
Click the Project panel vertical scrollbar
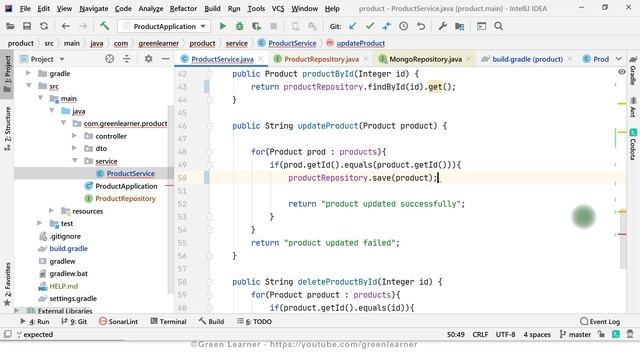(171, 200)
